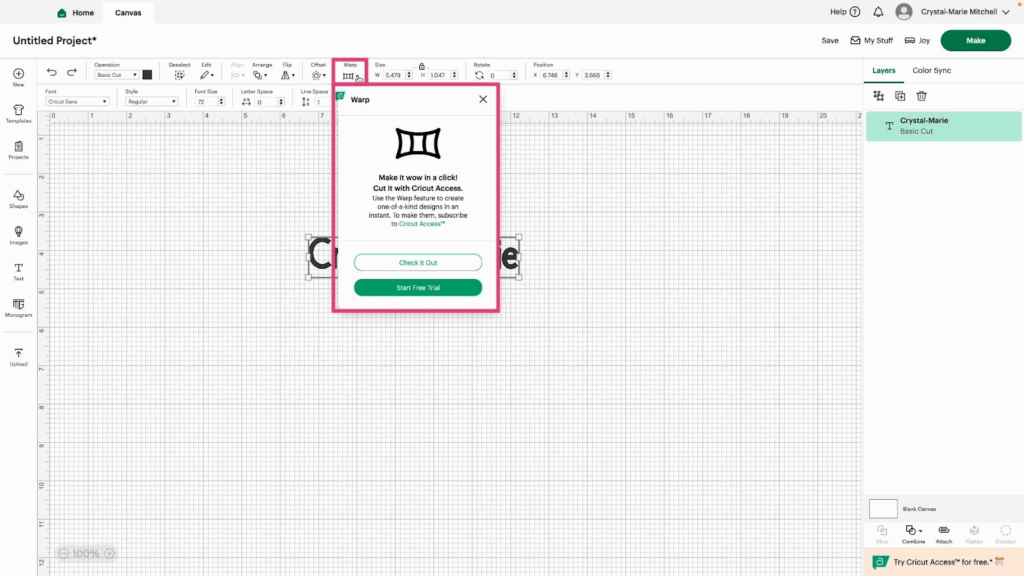Image resolution: width=1024 pixels, height=576 pixels.
Task: Toggle the size aspect-ratio lock
Action: coord(422,67)
